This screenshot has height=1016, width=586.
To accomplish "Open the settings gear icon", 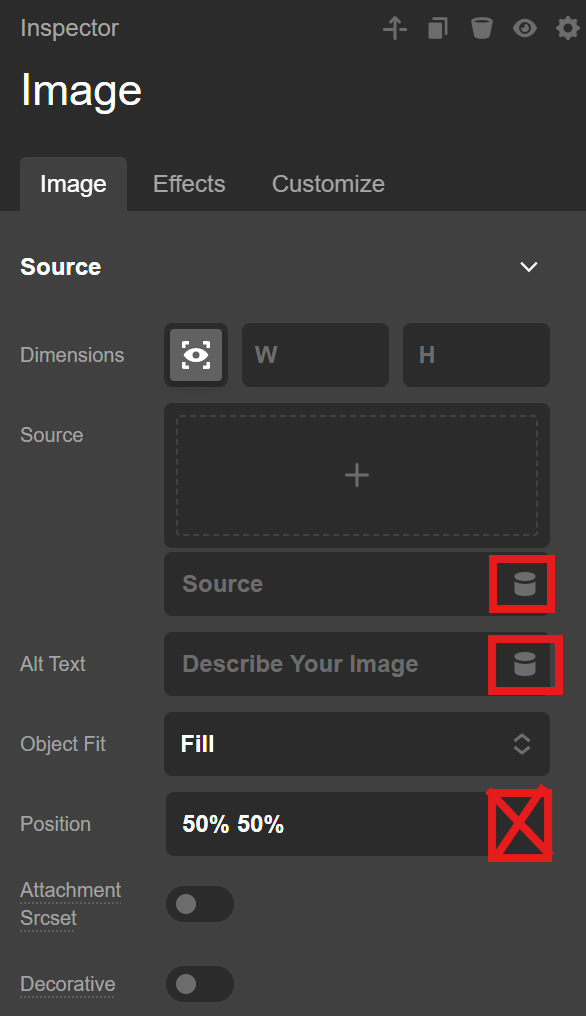I will pyautogui.click(x=568, y=29).
